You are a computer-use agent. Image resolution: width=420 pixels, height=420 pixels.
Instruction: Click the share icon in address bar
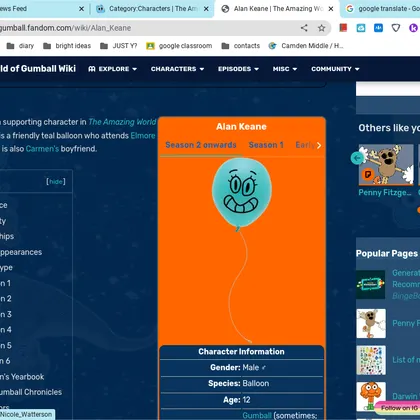point(304,28)
